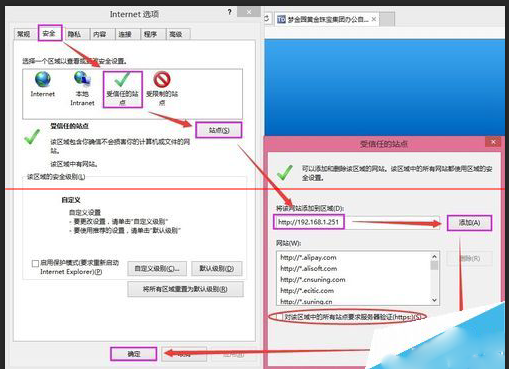Image resolution: width=509 pixels, height=369 pixels.
Task: Select http://*.ecitic.com in the website list
Action: click(307, 291)
